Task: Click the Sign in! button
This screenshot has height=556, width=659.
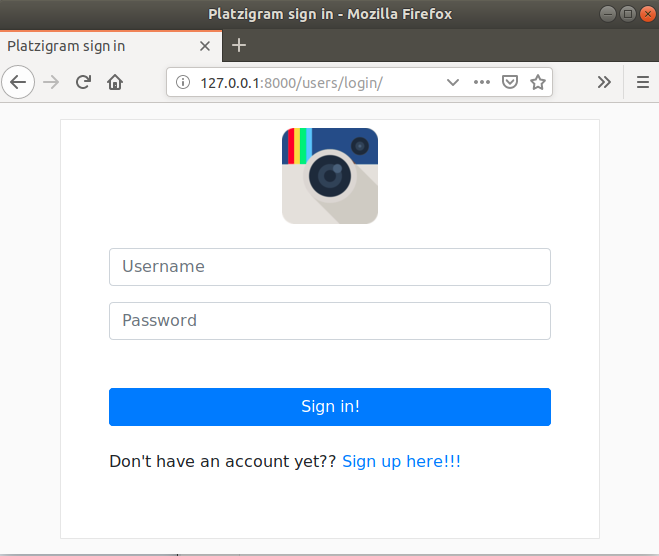Action: point(329,407)
